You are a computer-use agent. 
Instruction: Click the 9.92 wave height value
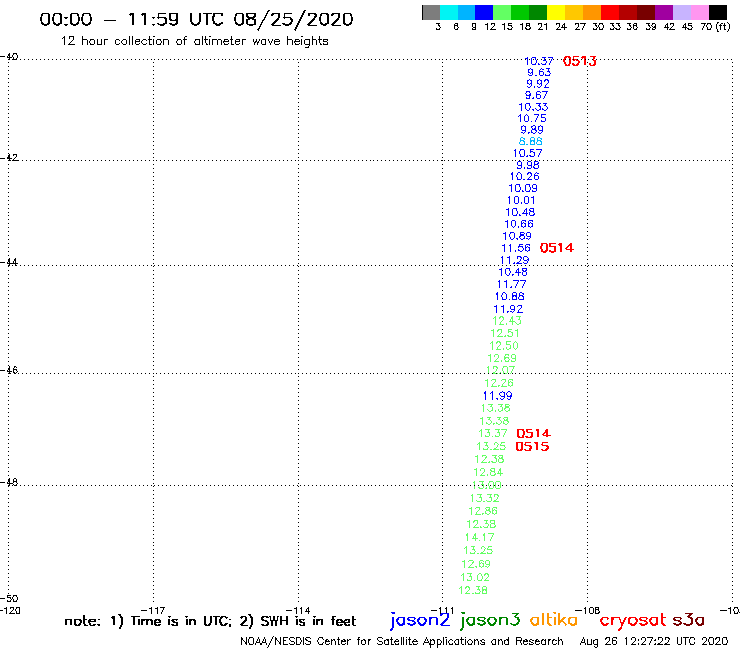coord(538,84)
